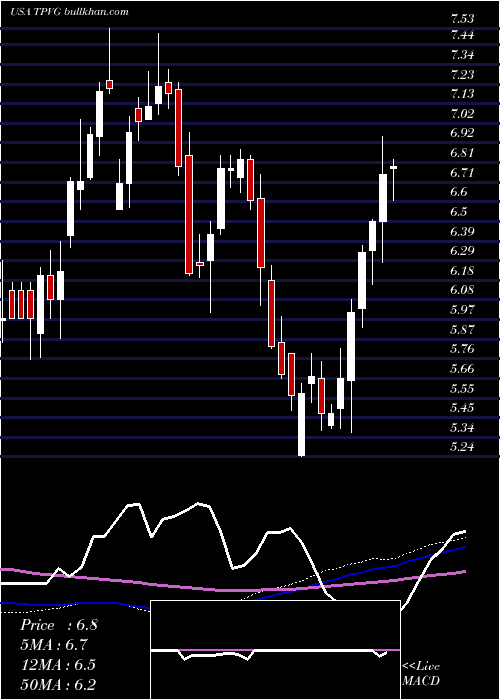Click the 6.39 price axis label
This screenshot has height=700, width=500.
point(462,231)
